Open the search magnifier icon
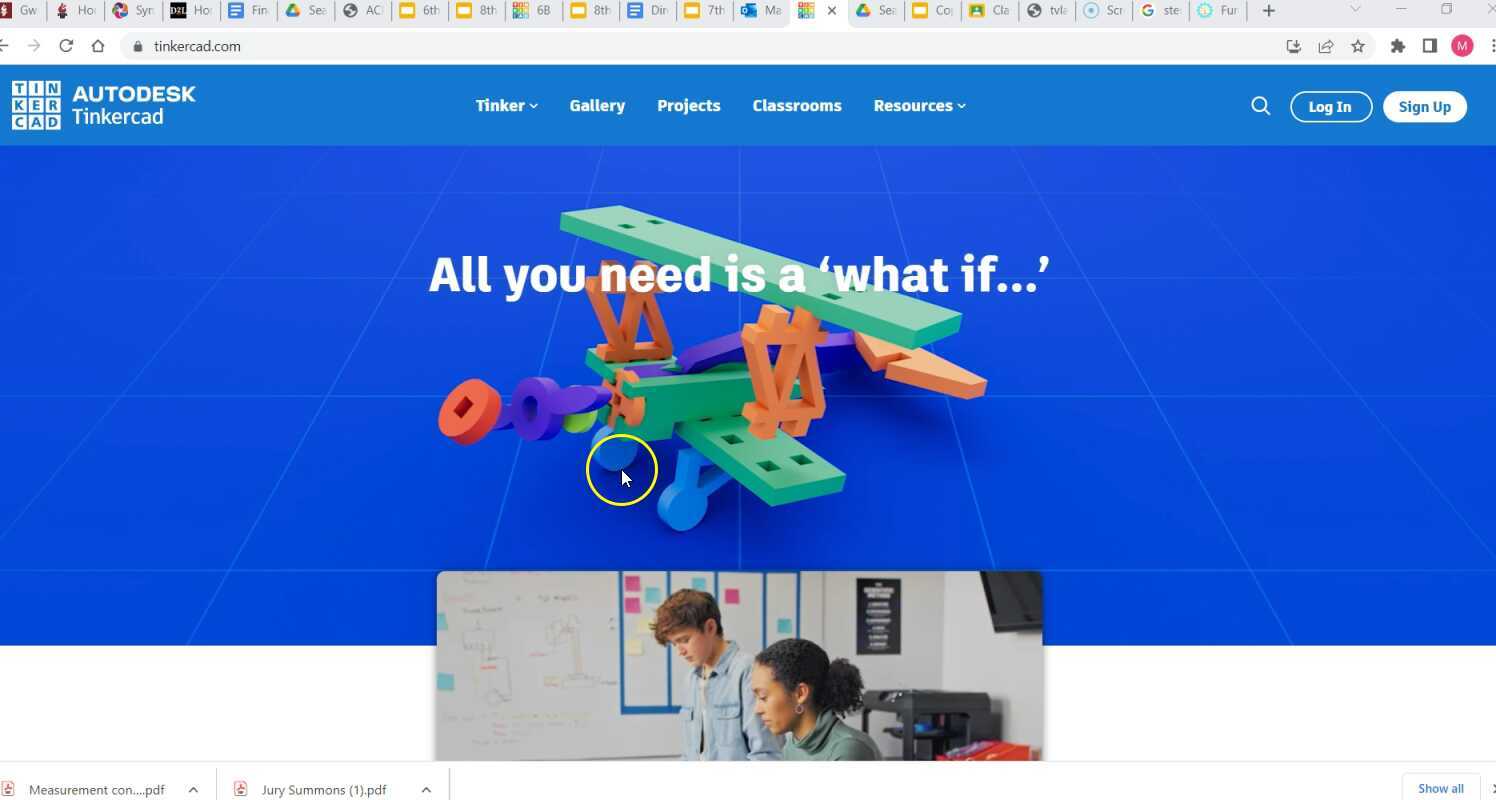 tap(1260, 105)
